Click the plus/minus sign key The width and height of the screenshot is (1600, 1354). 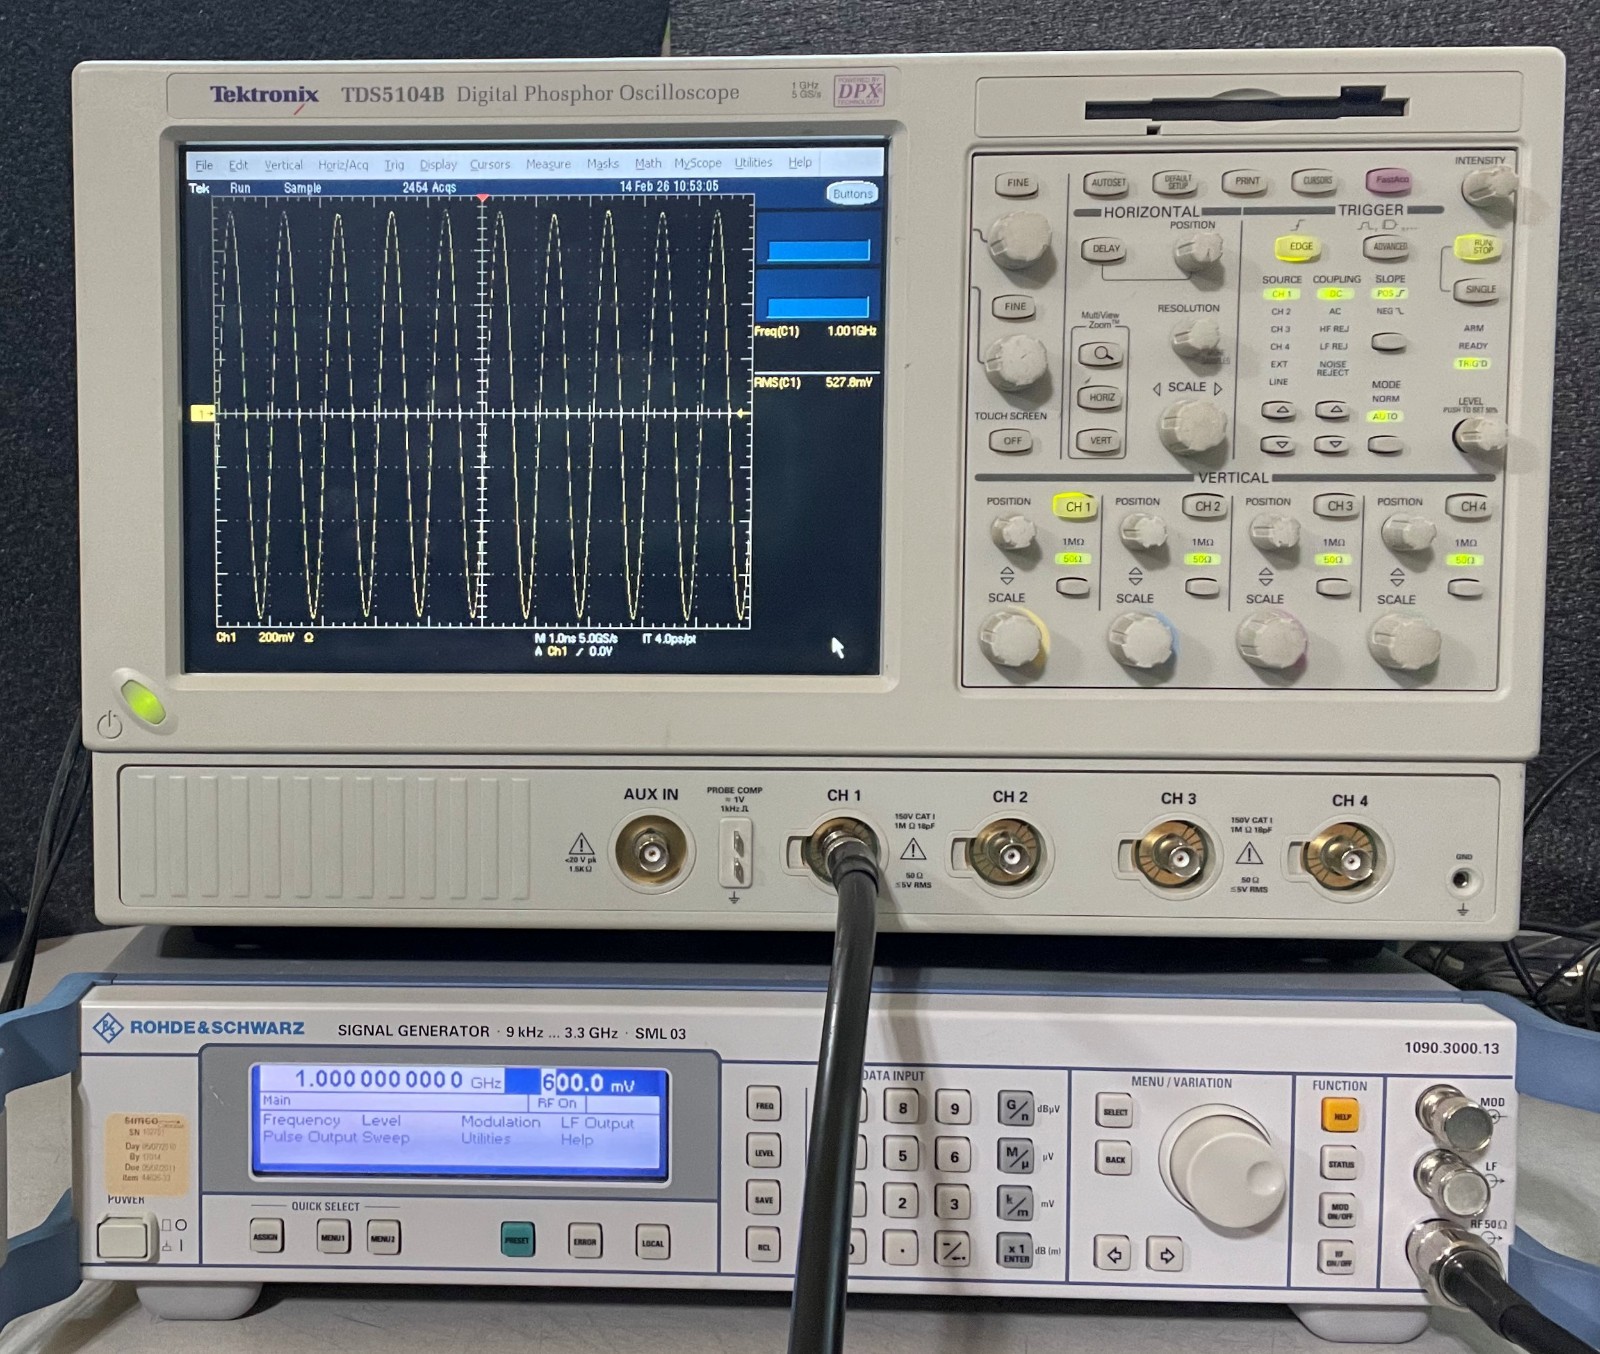(953, 1249)
